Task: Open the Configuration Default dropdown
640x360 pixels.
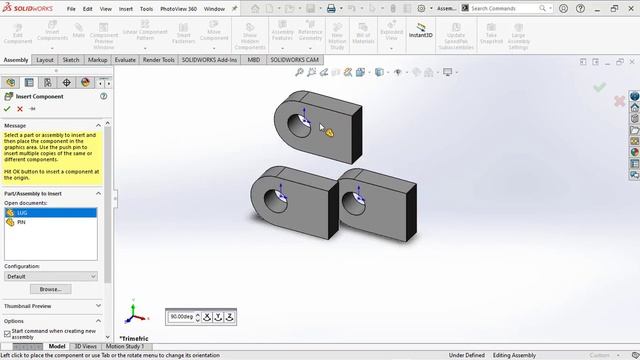Action: point(51,276)
